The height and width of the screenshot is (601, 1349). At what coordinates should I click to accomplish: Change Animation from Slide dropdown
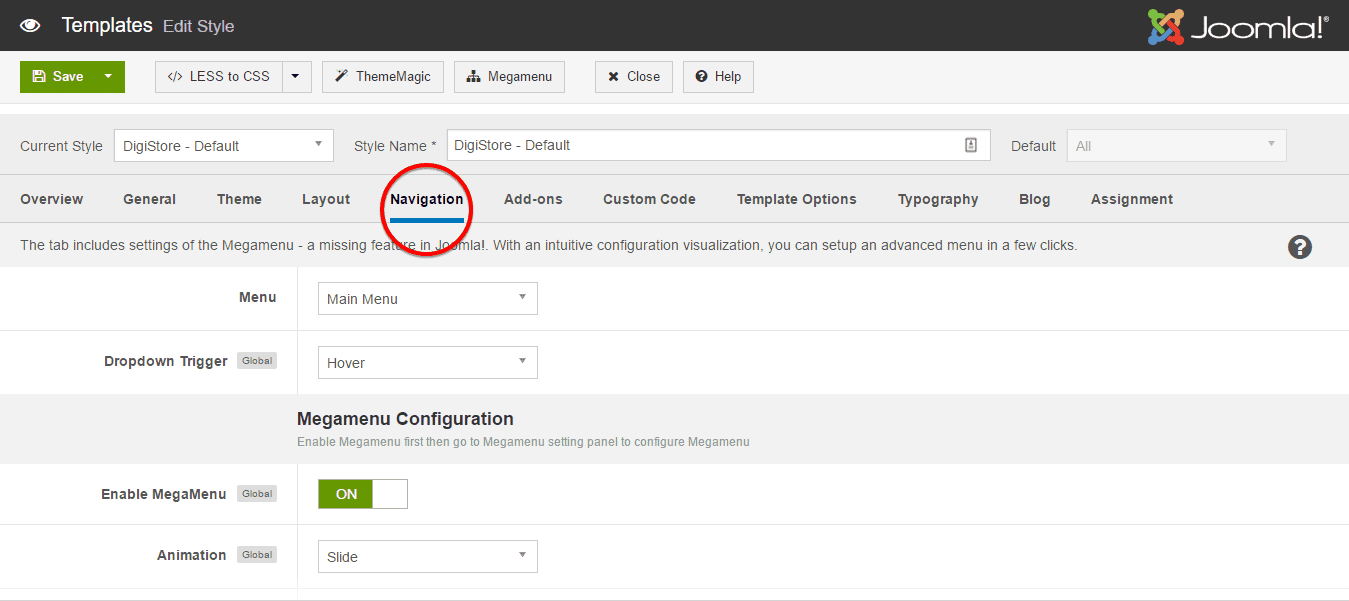(427, 556)
